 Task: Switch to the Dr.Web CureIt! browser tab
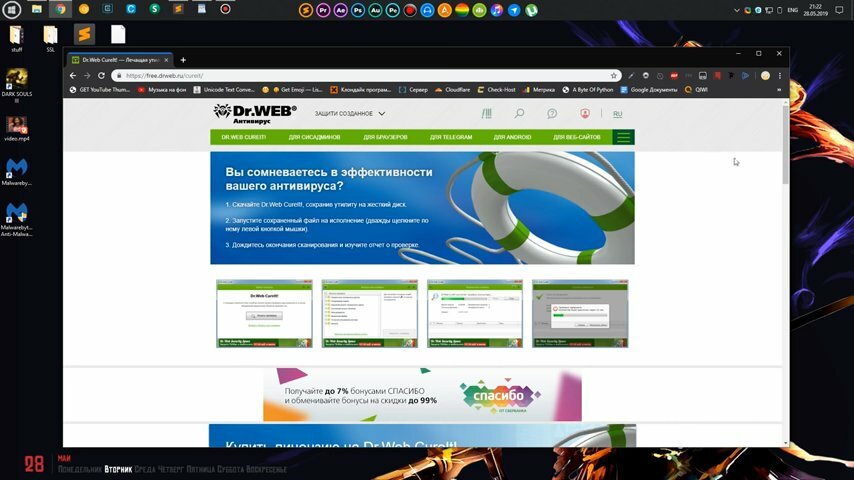[x=119, y=60]
